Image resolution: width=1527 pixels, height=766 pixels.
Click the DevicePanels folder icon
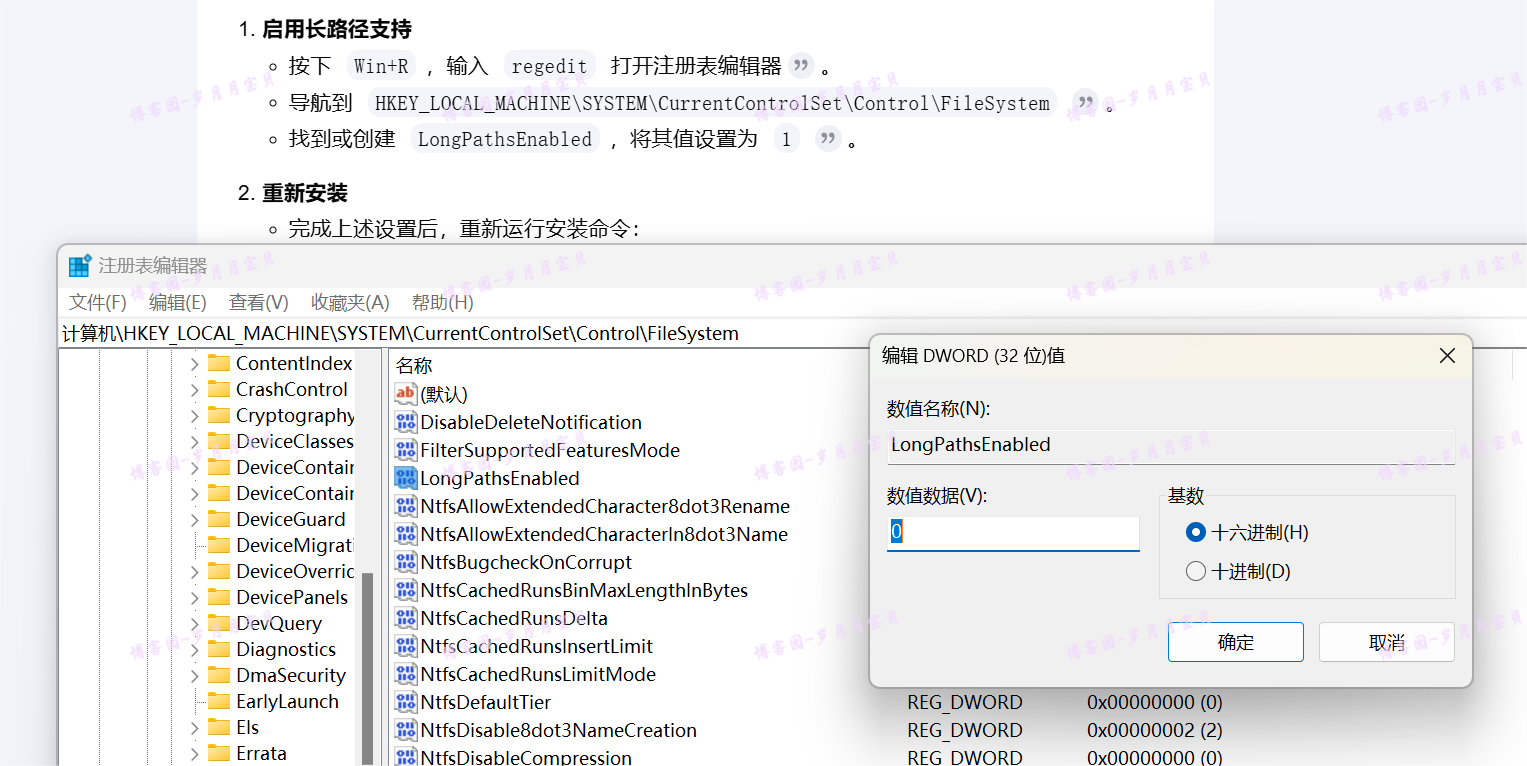[x=219, y=597]
